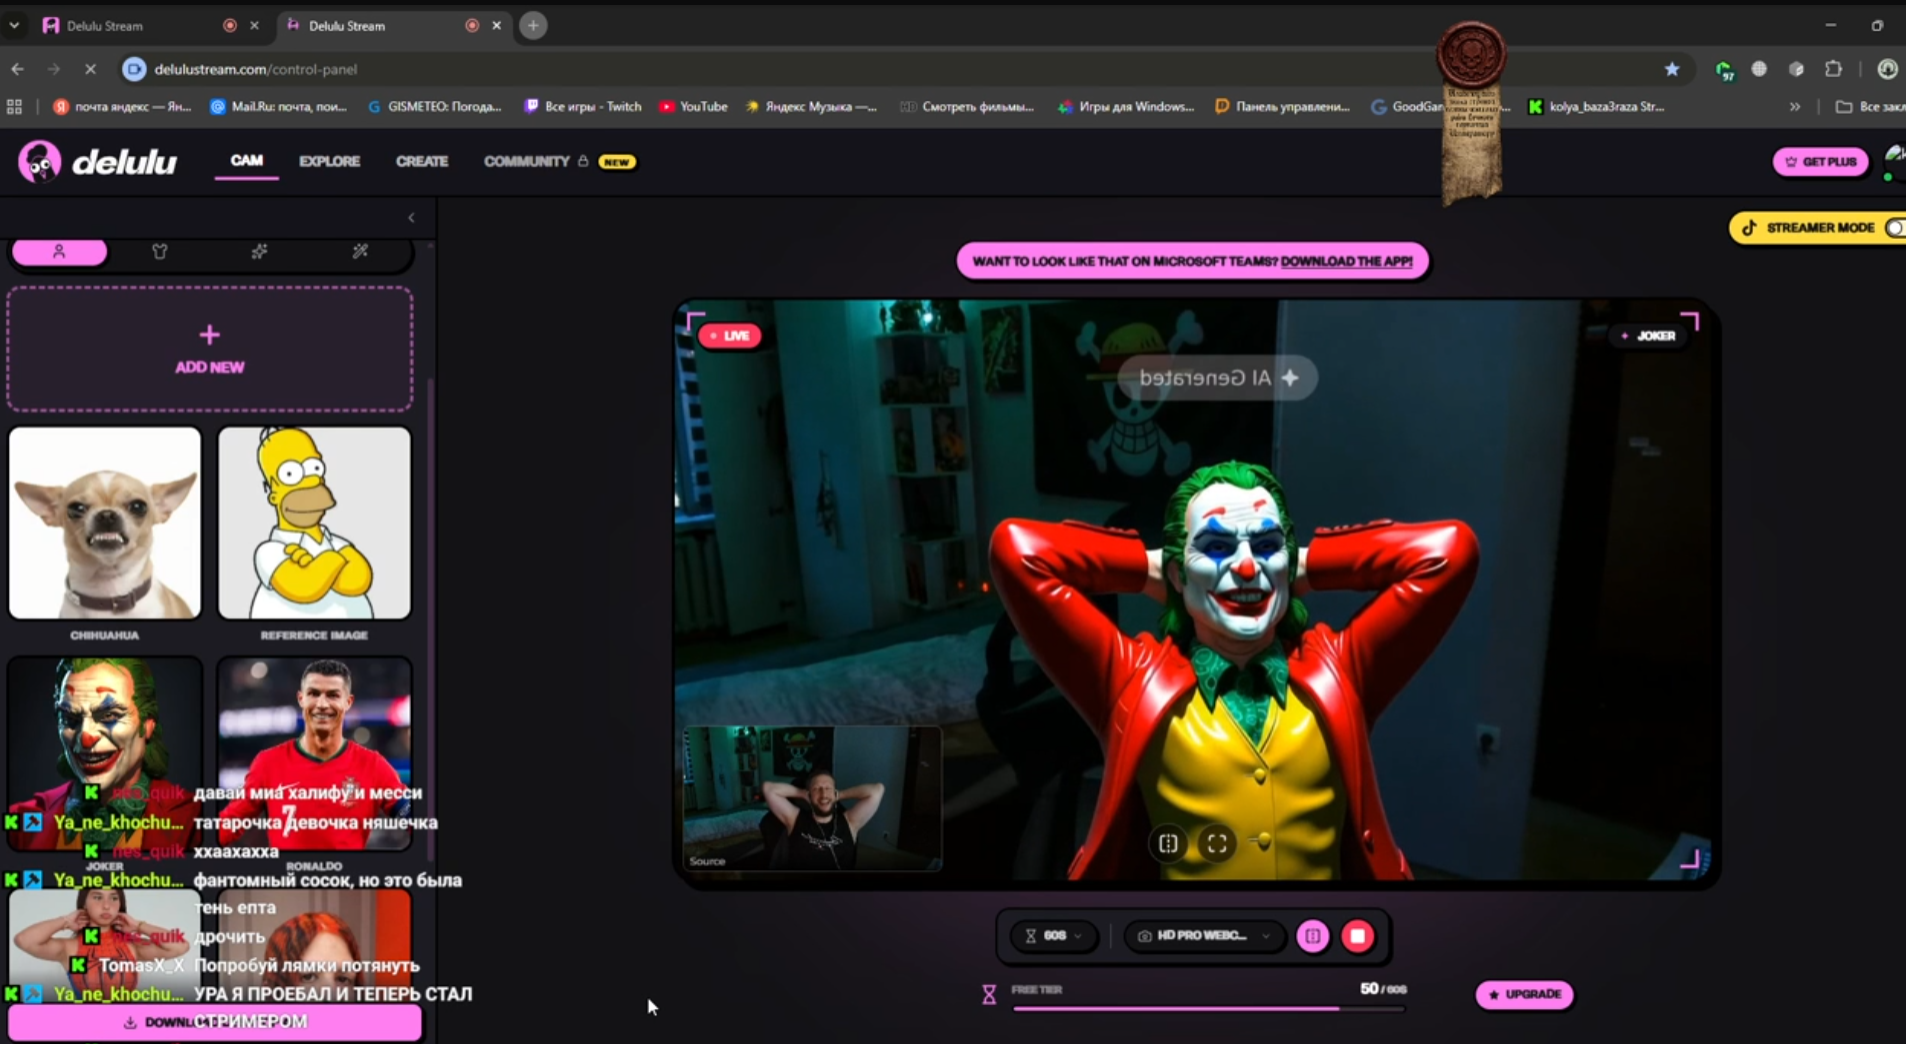Click the UPGRADE button

tap(1524, 994)
